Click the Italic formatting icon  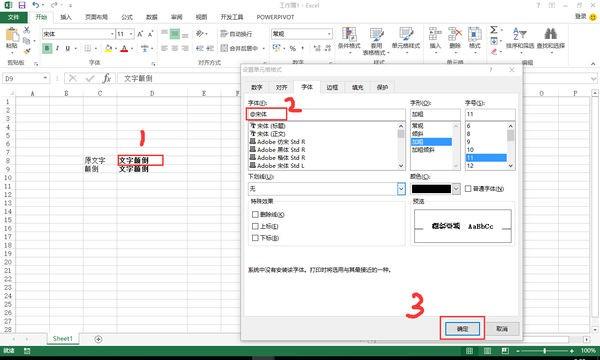[x=57, y=48]
